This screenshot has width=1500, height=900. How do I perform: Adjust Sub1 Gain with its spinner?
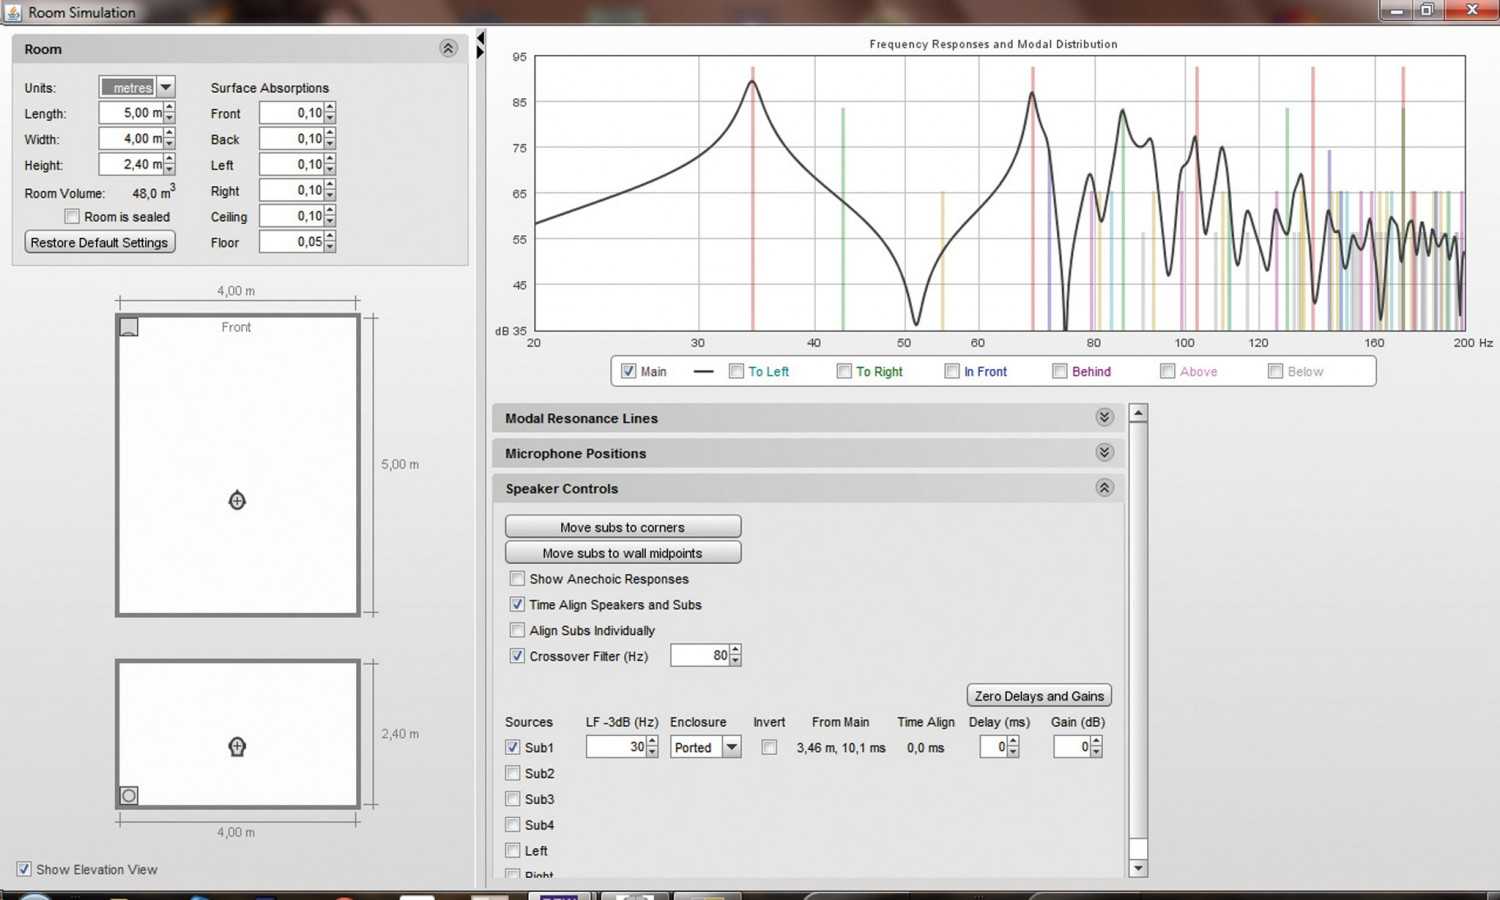[x=1096, y=747]
